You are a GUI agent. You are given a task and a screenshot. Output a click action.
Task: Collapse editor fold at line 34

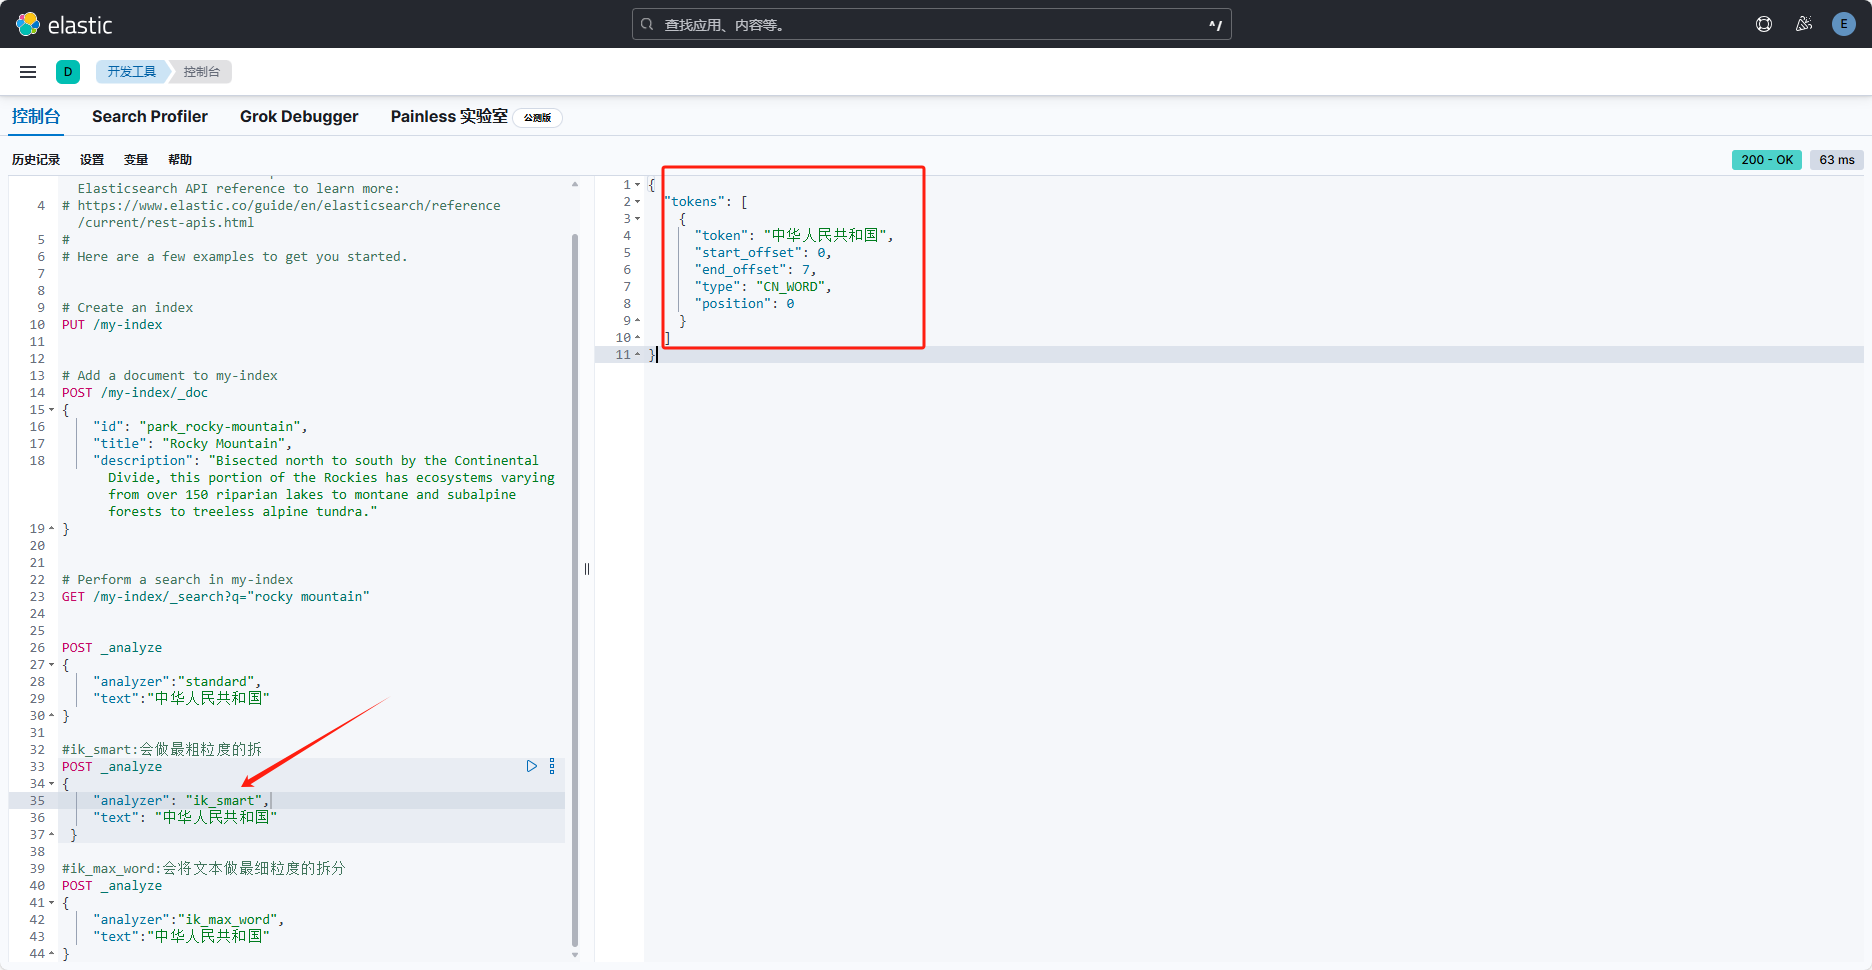52,784
